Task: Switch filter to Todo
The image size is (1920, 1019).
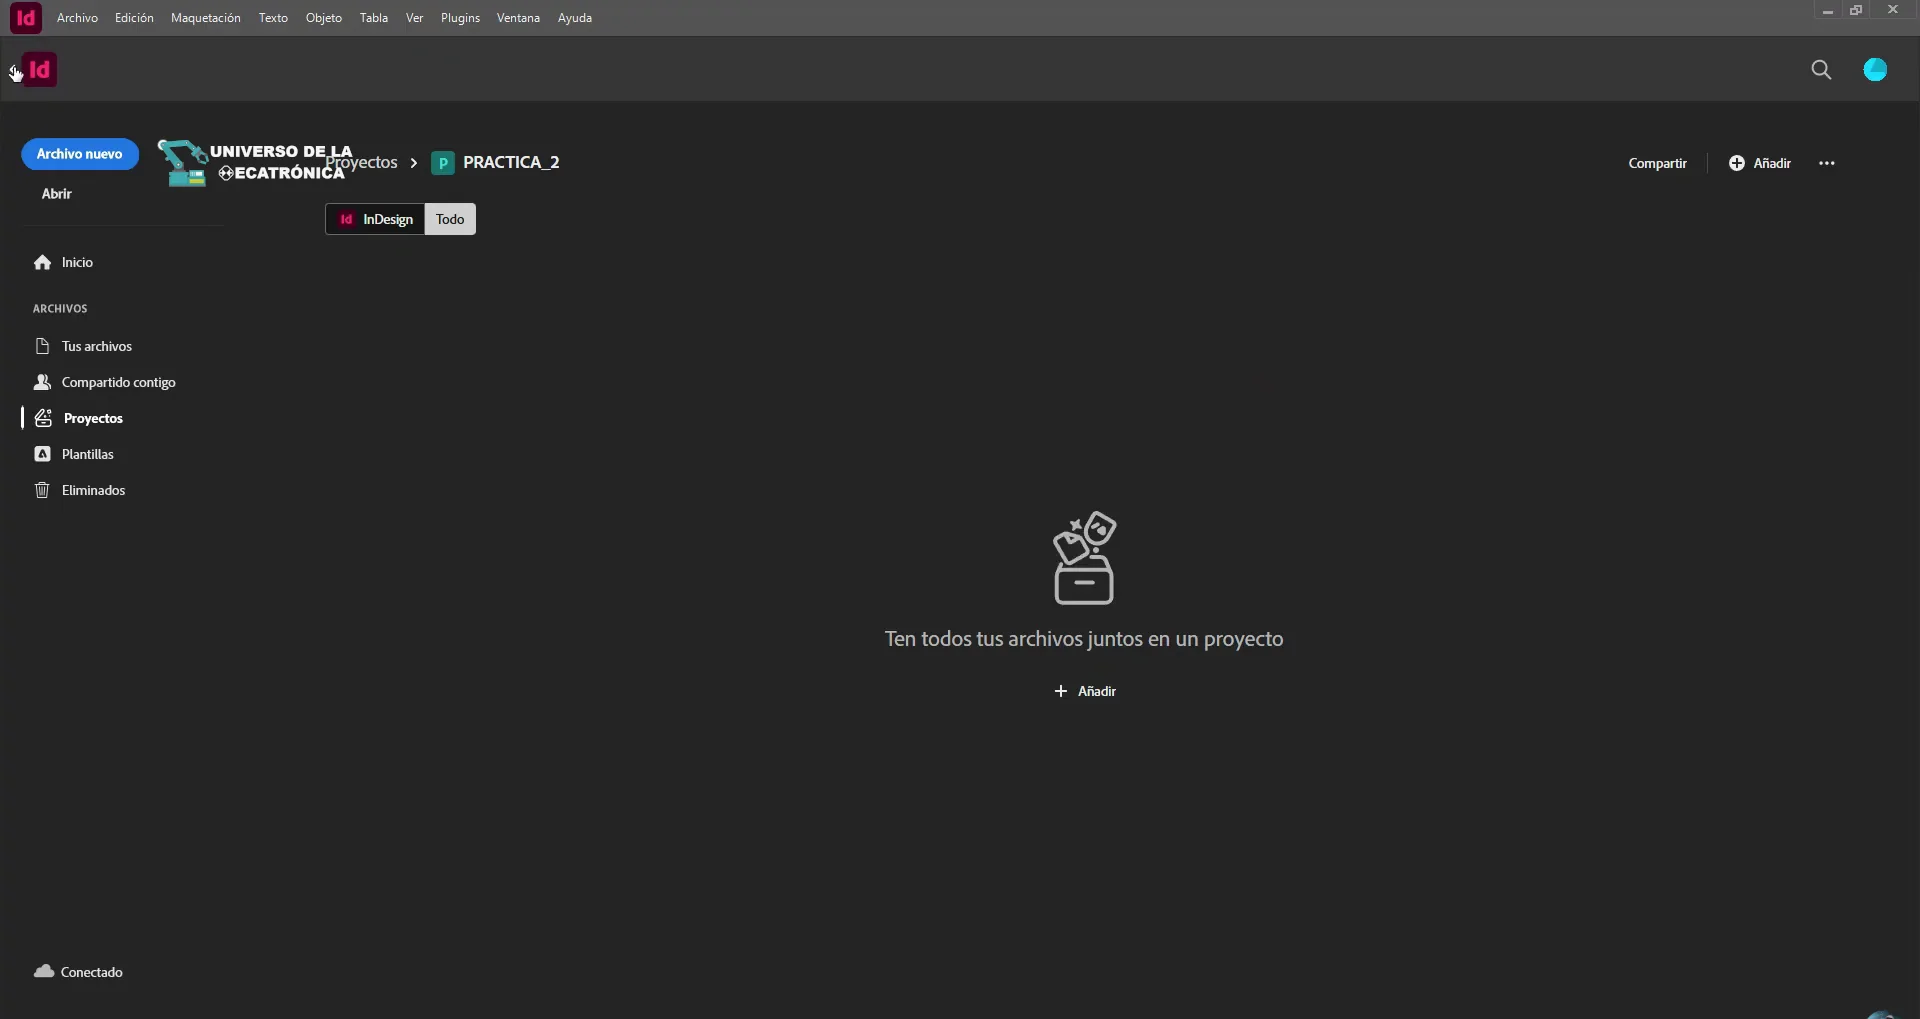Action: point(450,219)
